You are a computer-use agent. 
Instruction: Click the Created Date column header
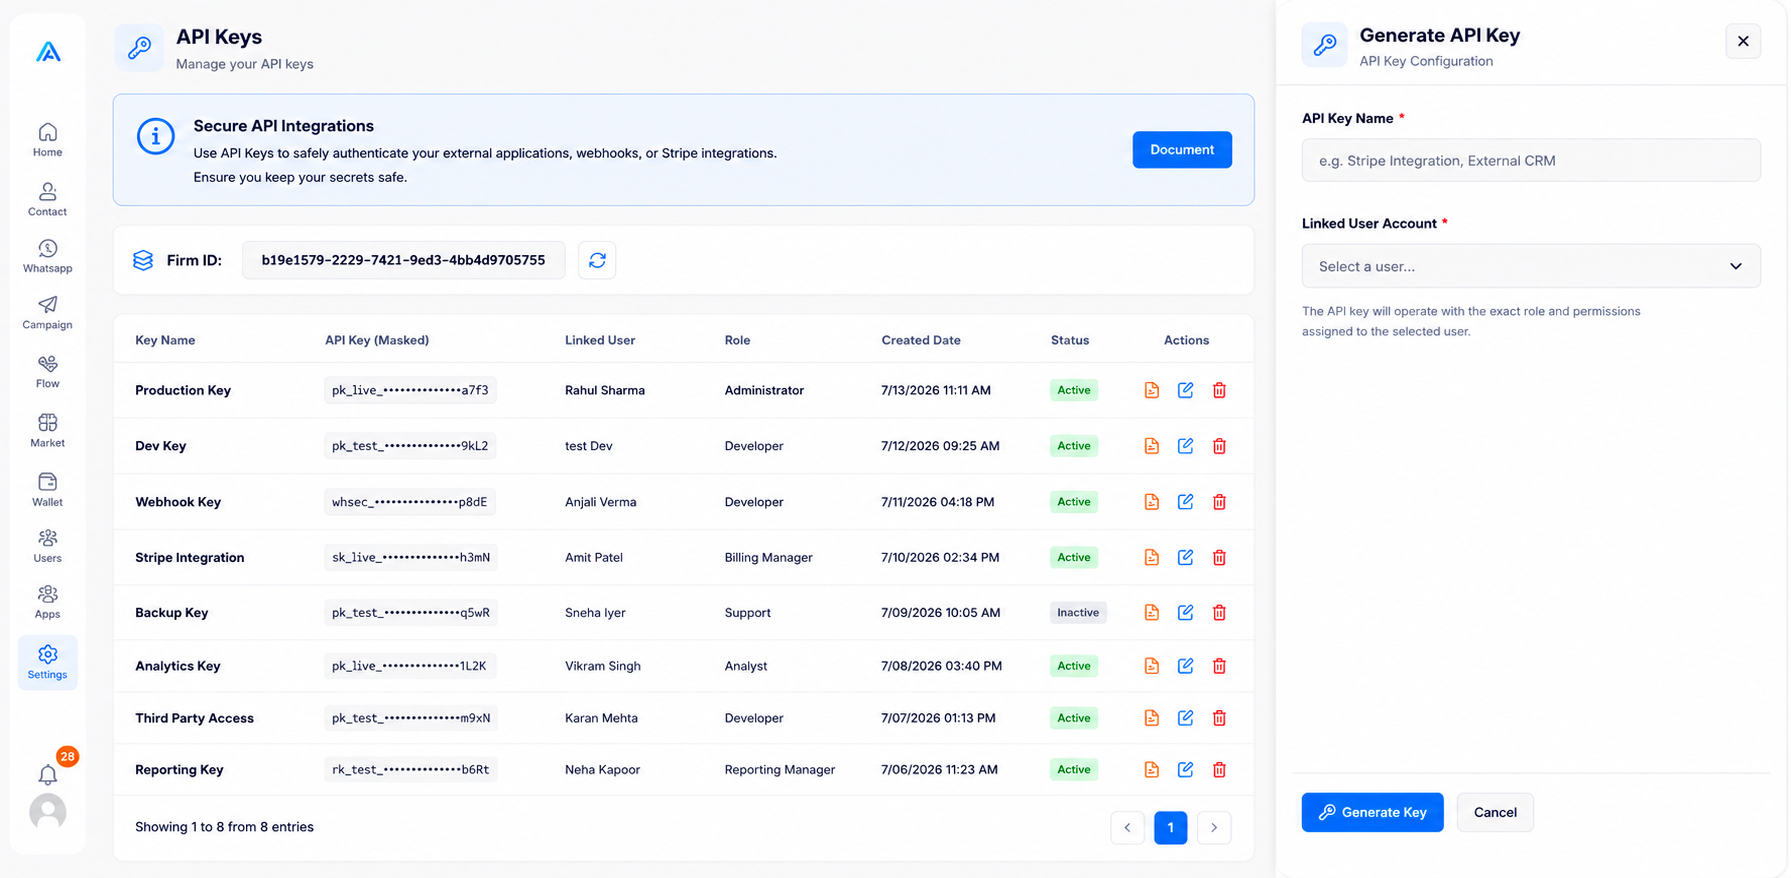921,340
